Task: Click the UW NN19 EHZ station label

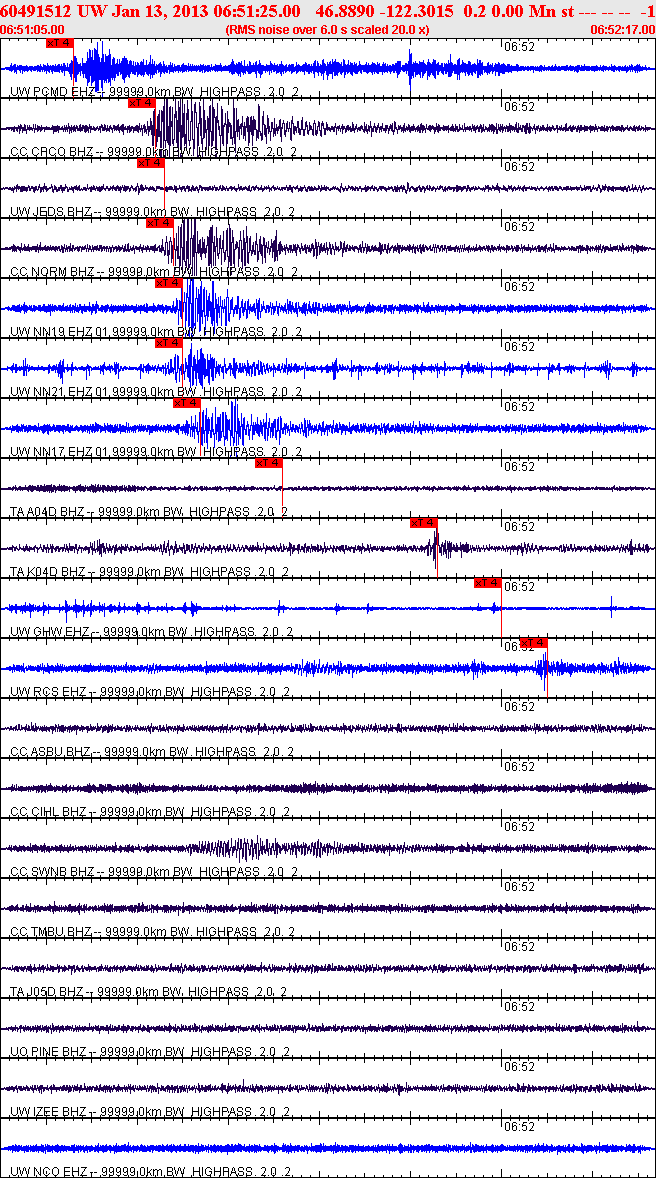Action: coord(156,331)
